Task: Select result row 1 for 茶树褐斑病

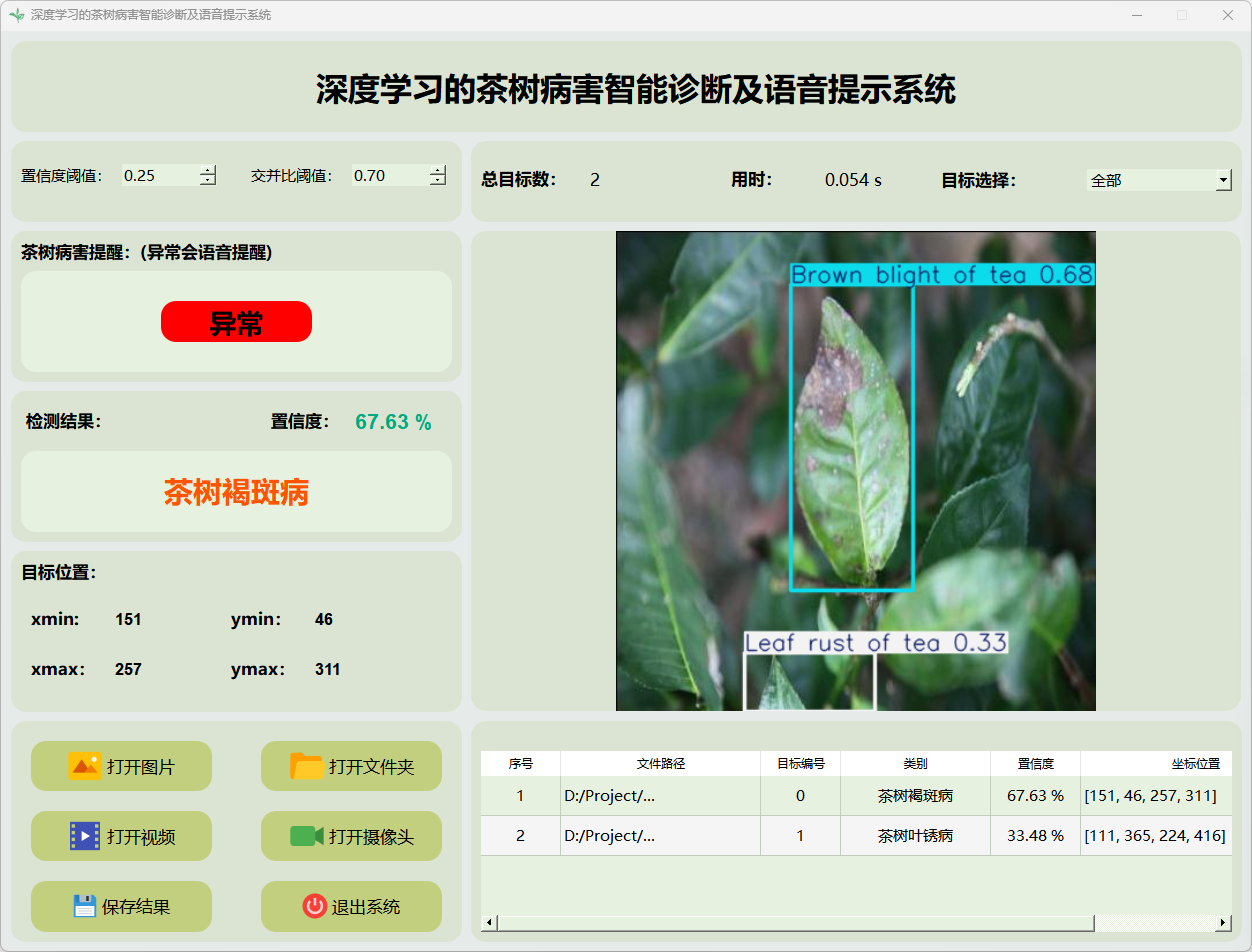Action: 915,796
